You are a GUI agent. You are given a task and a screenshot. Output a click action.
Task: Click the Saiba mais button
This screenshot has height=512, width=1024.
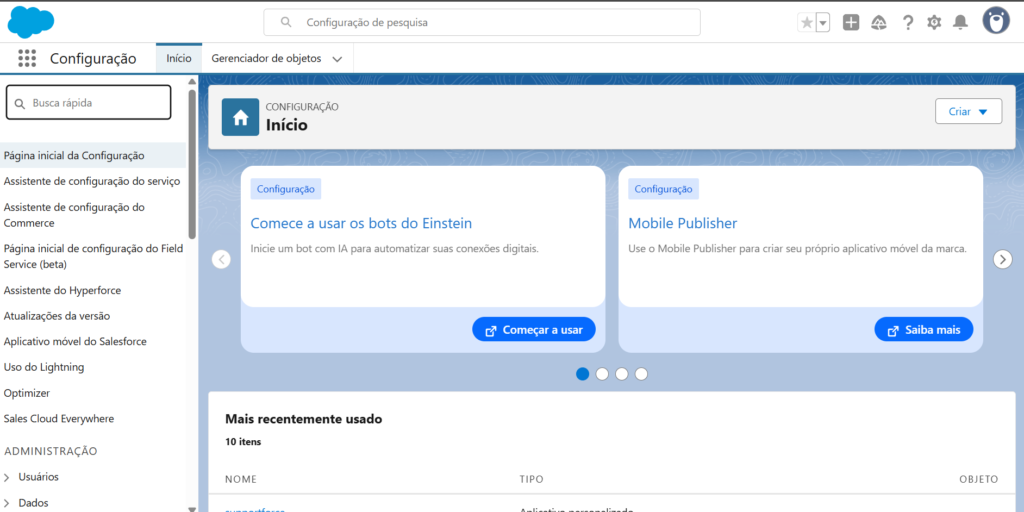click(923, 330)
